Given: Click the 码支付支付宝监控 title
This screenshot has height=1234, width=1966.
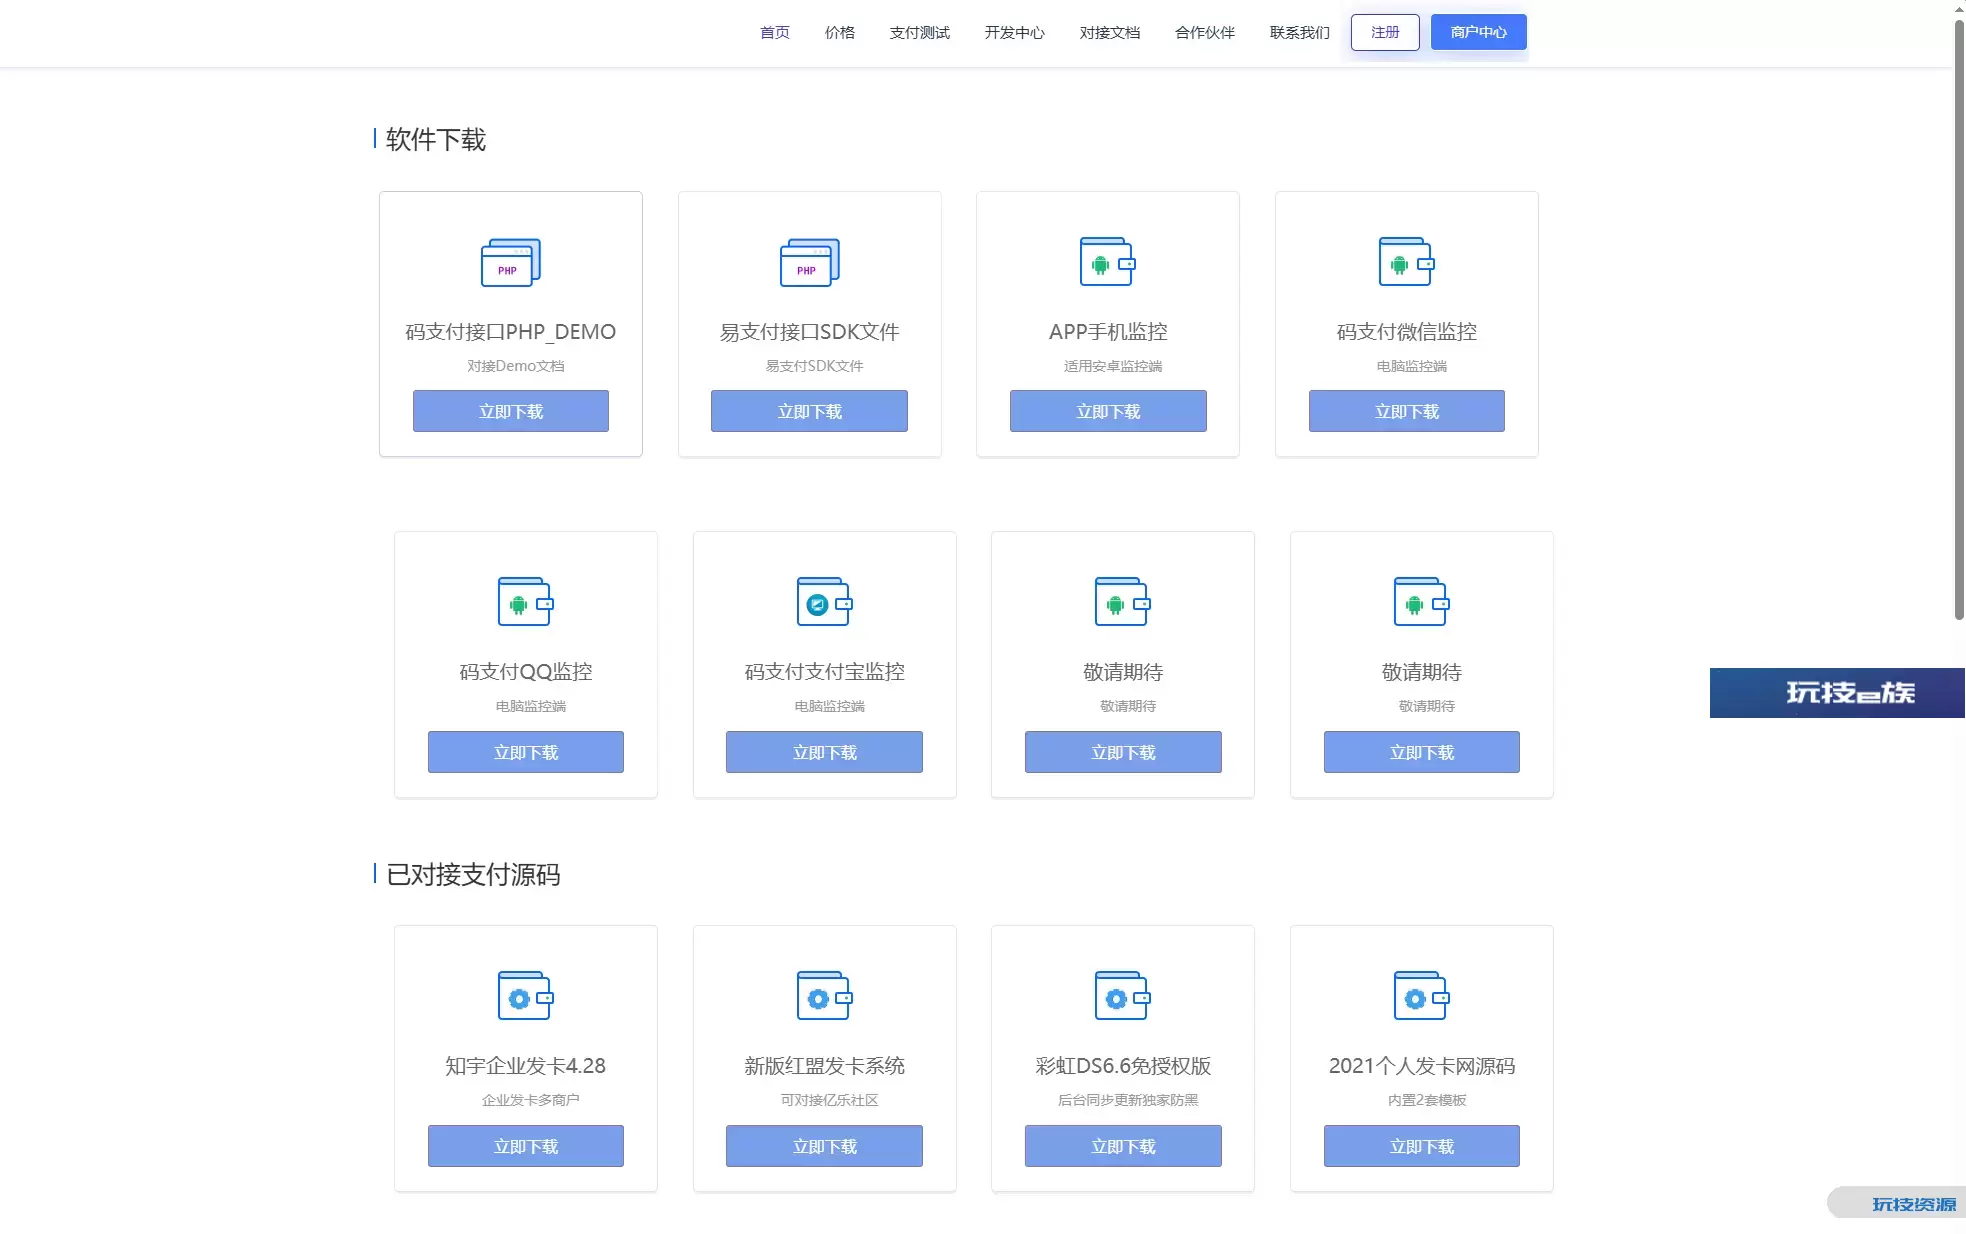Looking at the screenshot, I should (825, 672).
